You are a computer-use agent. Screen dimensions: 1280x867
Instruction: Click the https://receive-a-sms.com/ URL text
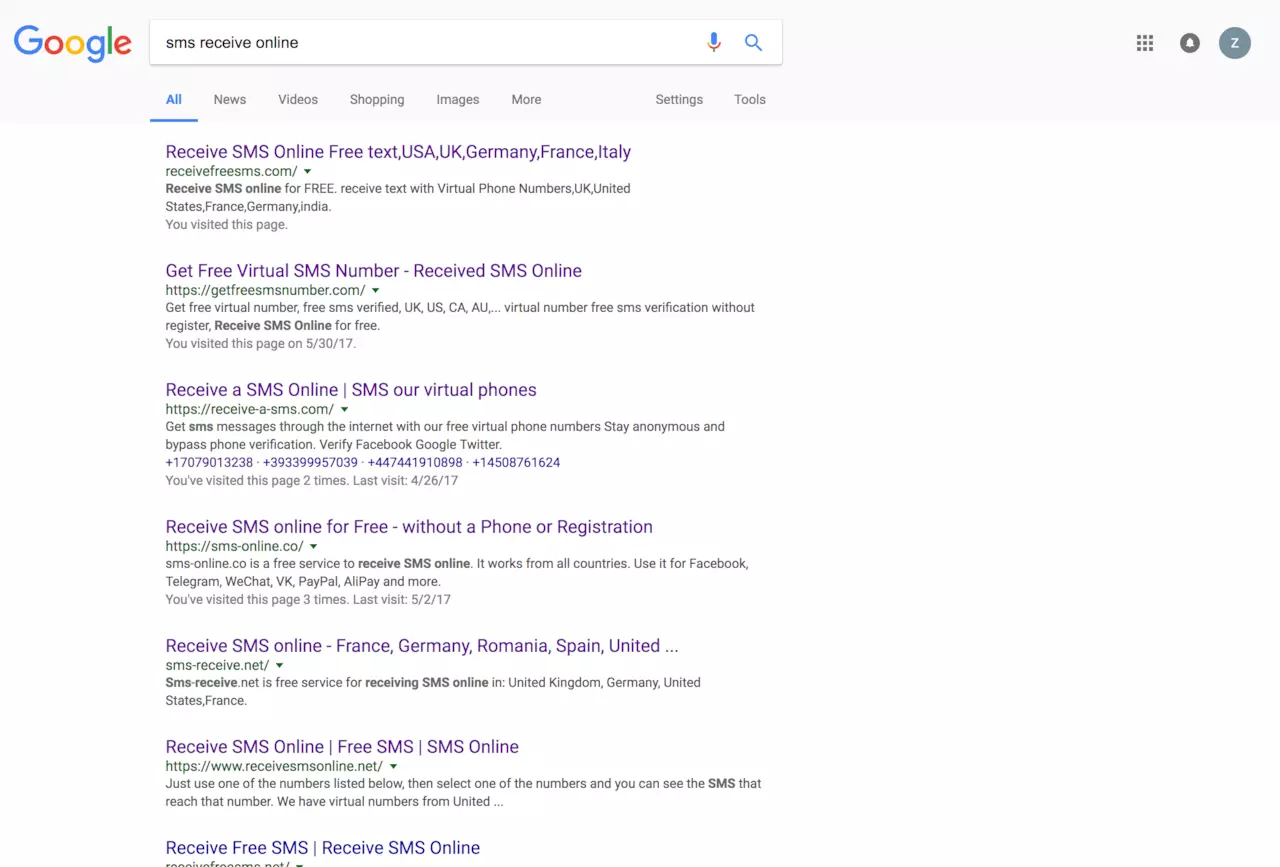pyautogui.click(x=250, y=410)
